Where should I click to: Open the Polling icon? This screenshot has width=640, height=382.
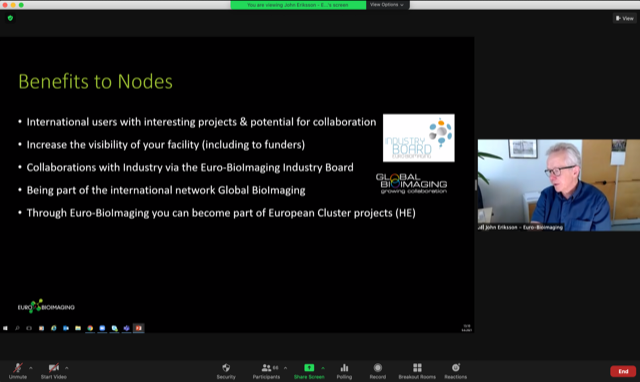[x=344, y=368]
